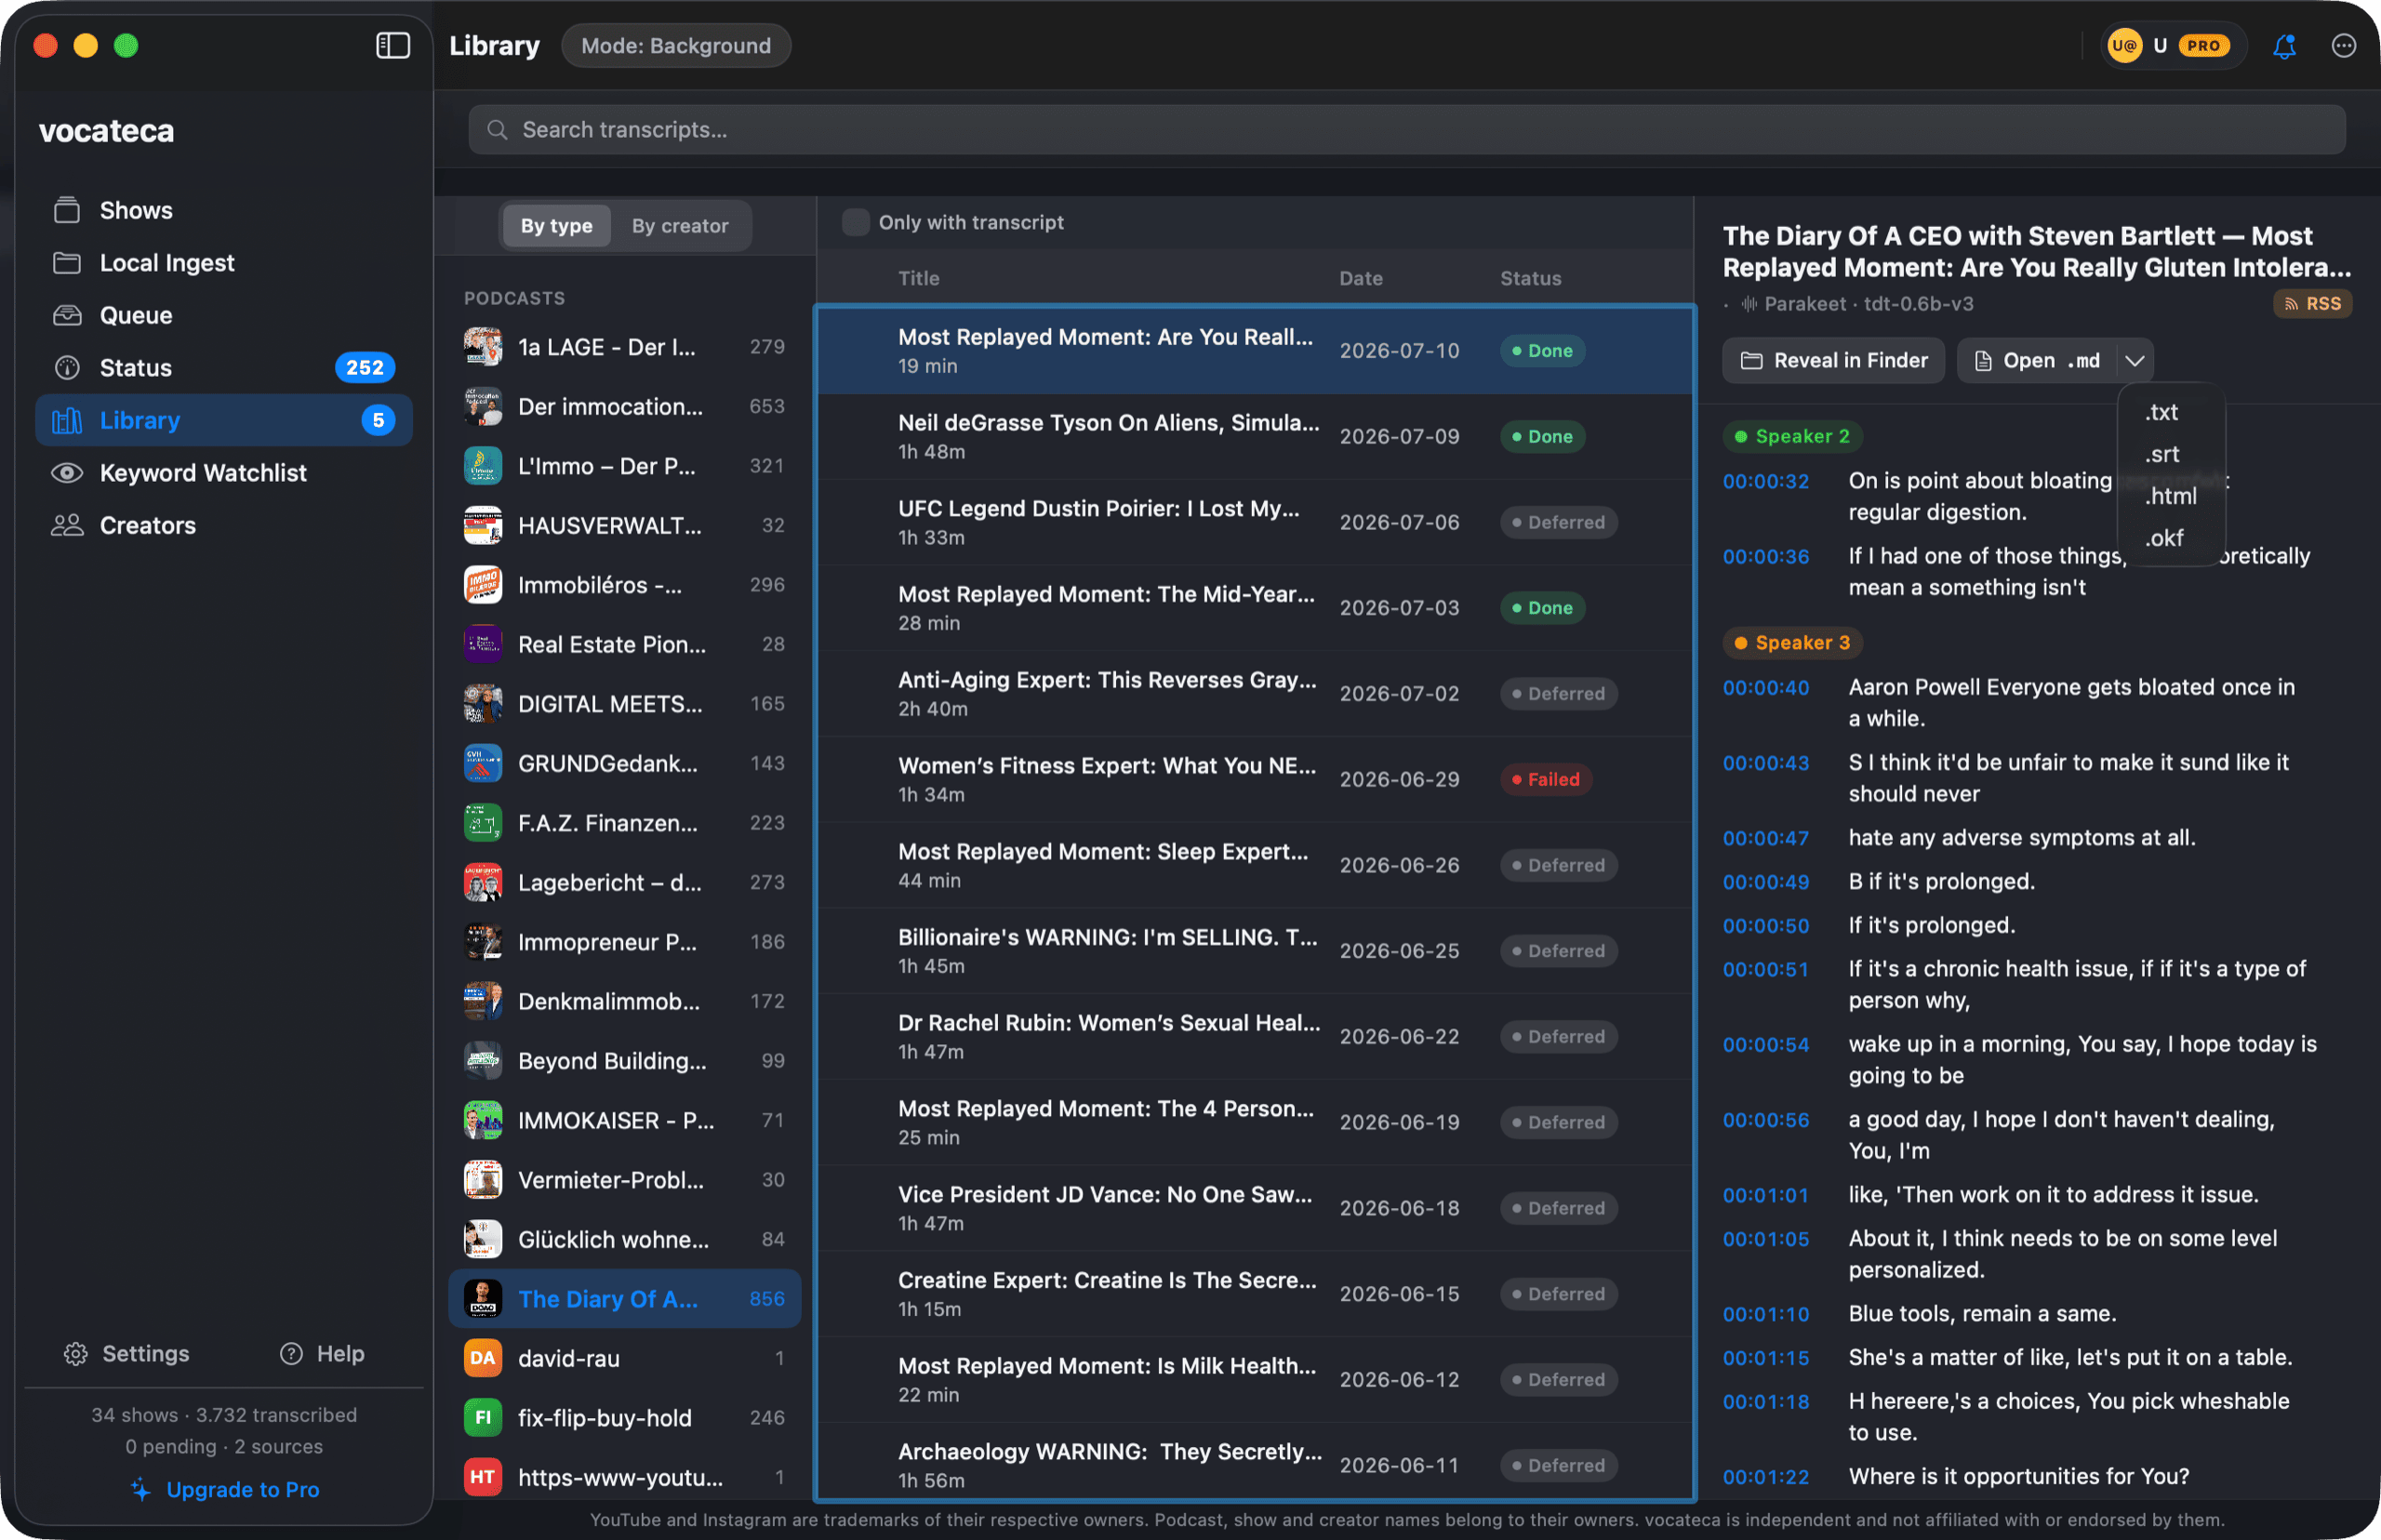
Task: Jump to timestamp 00:01:05
Action: click(x=1765, y=1239)
